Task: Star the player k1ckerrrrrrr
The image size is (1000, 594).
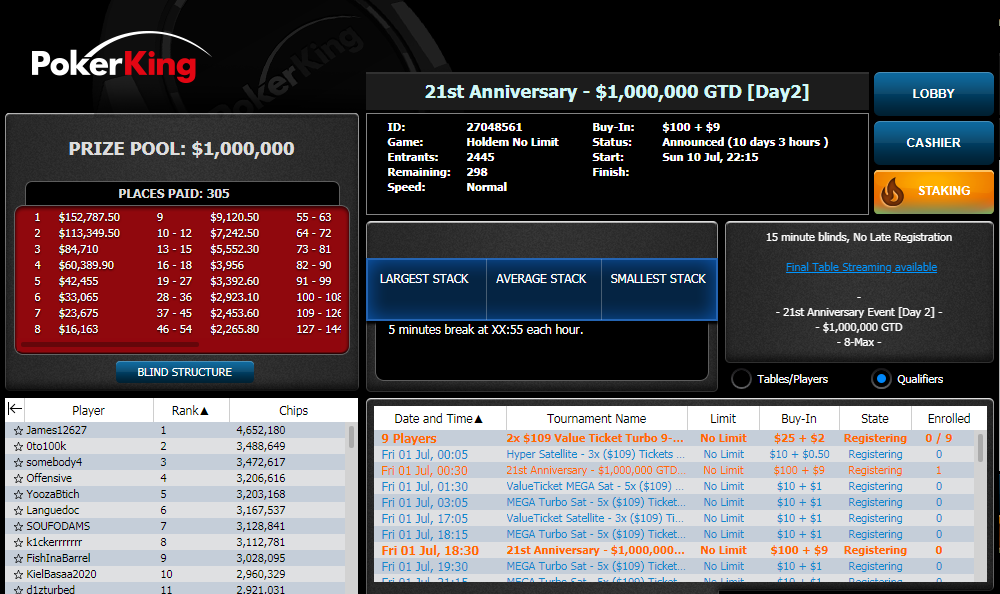Action: point(18,542)
